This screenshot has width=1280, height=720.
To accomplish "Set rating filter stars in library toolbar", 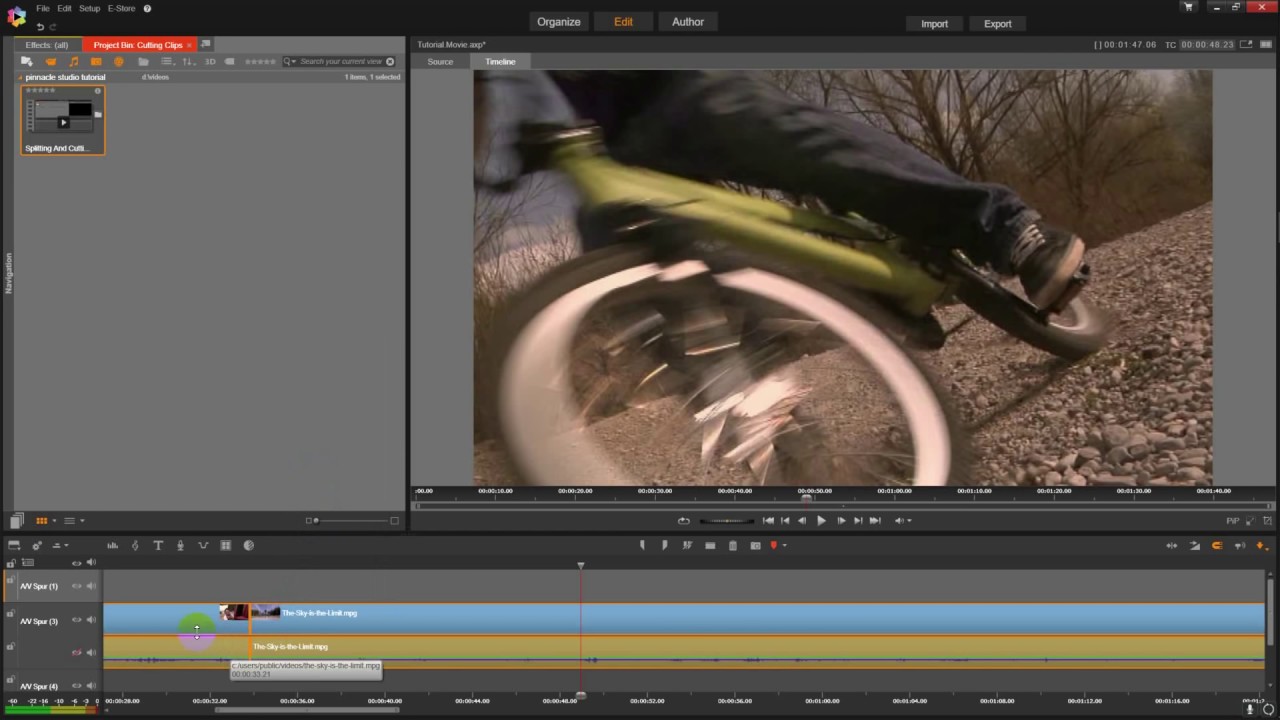I will pos(260,62).
